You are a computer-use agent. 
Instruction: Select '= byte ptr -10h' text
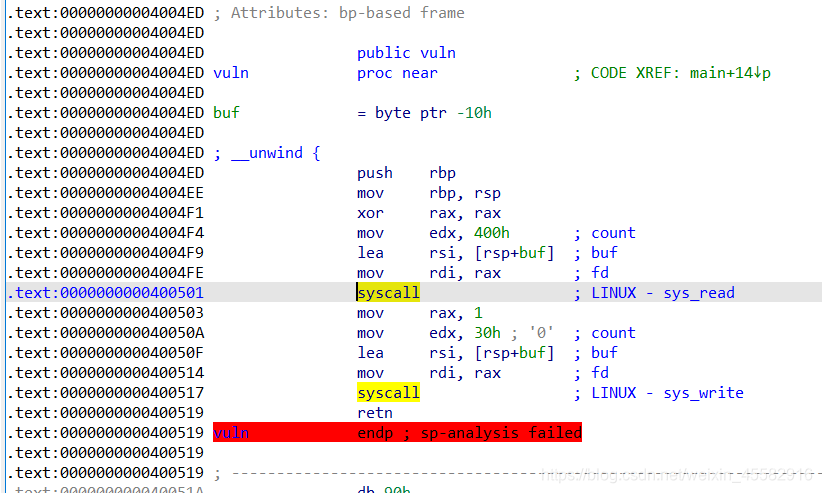click(x=425, y=113)
